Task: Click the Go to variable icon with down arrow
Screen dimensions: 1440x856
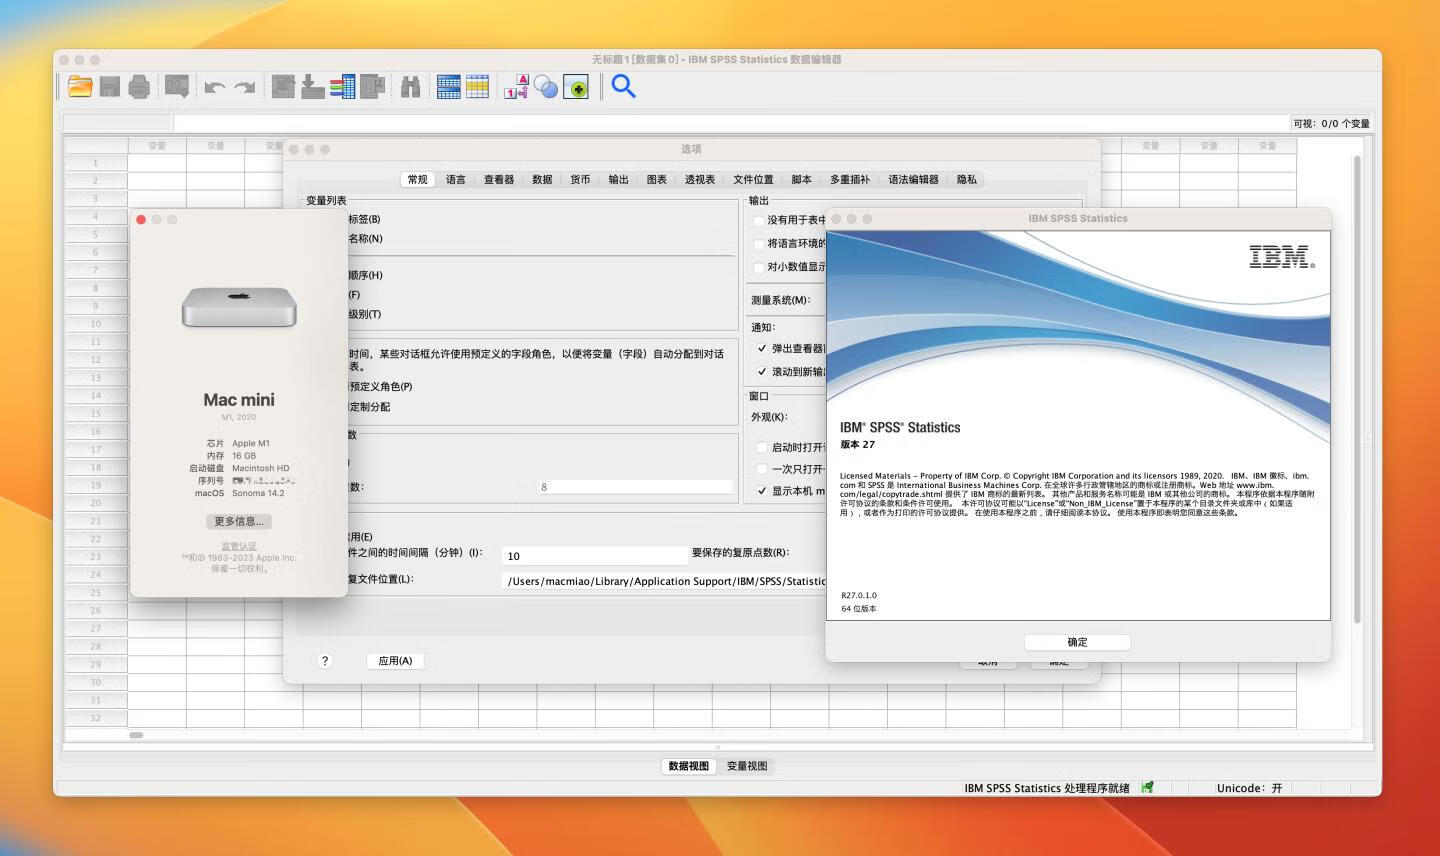Action: [313, 87]
